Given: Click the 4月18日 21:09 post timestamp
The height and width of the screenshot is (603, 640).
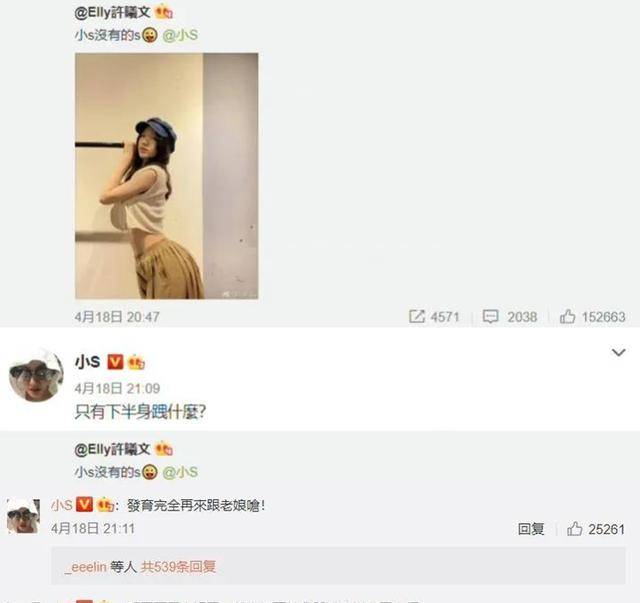Looking at the screenshot, I should coord(117,388).
